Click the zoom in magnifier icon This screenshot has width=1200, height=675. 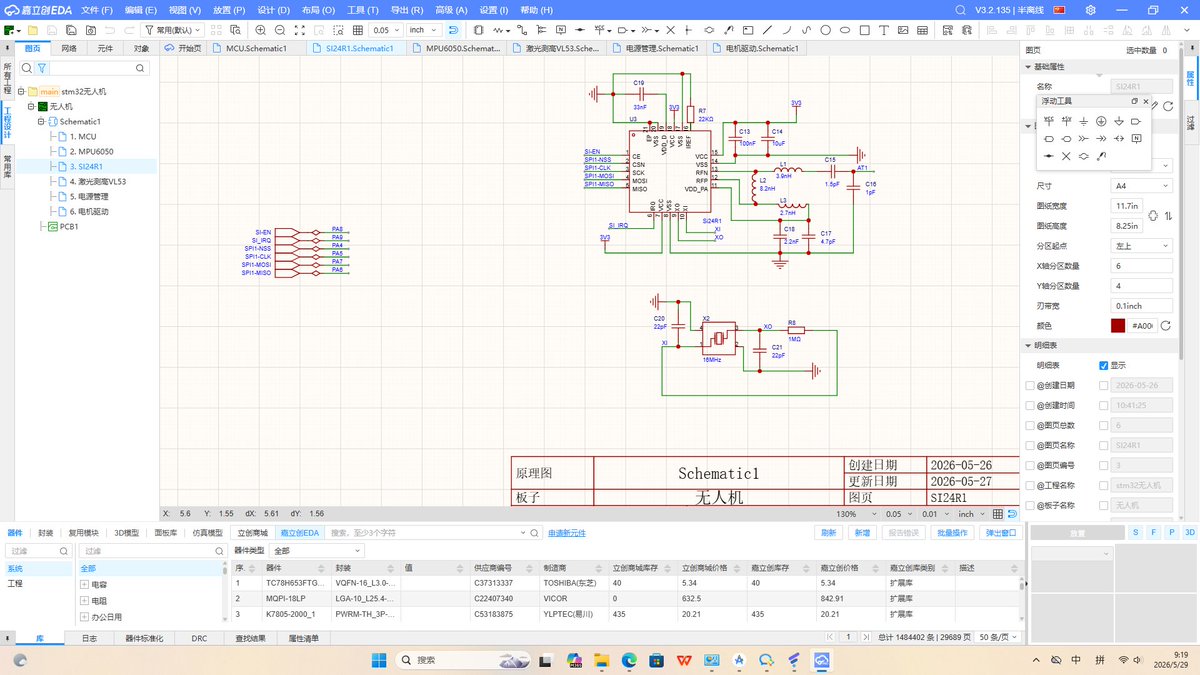coord(261,30)
